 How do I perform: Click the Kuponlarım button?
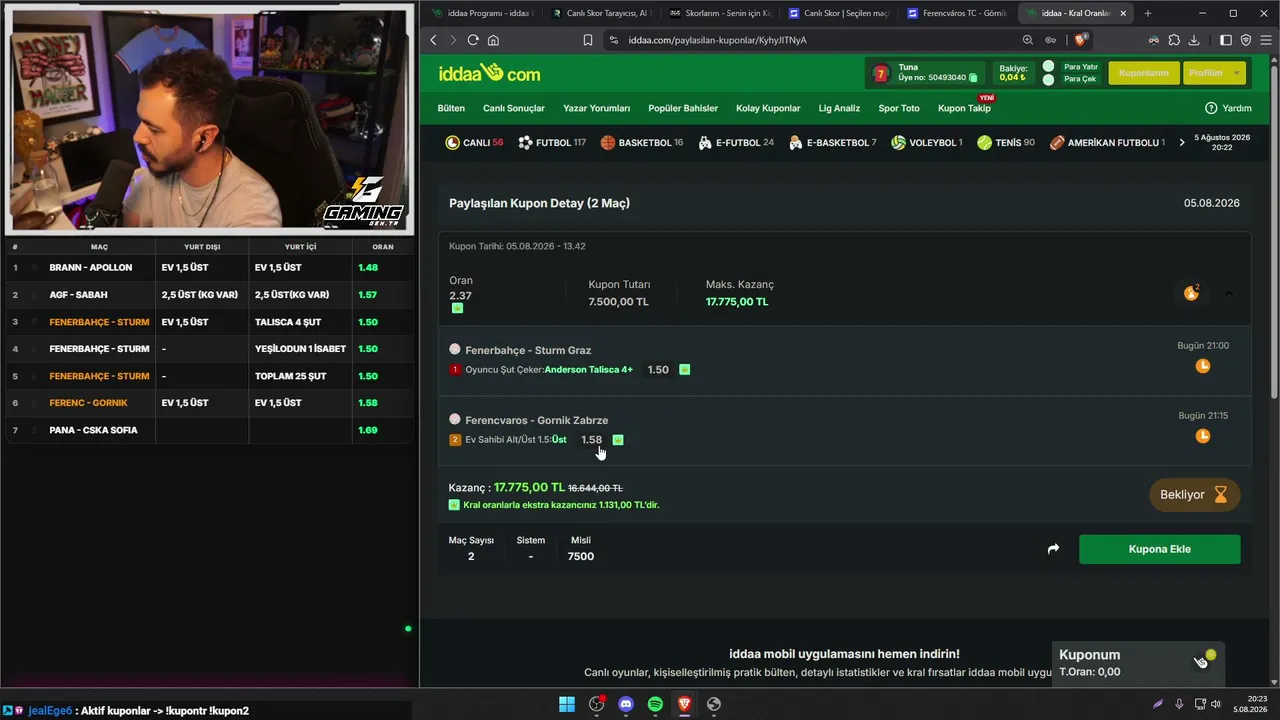[1143, 73]
